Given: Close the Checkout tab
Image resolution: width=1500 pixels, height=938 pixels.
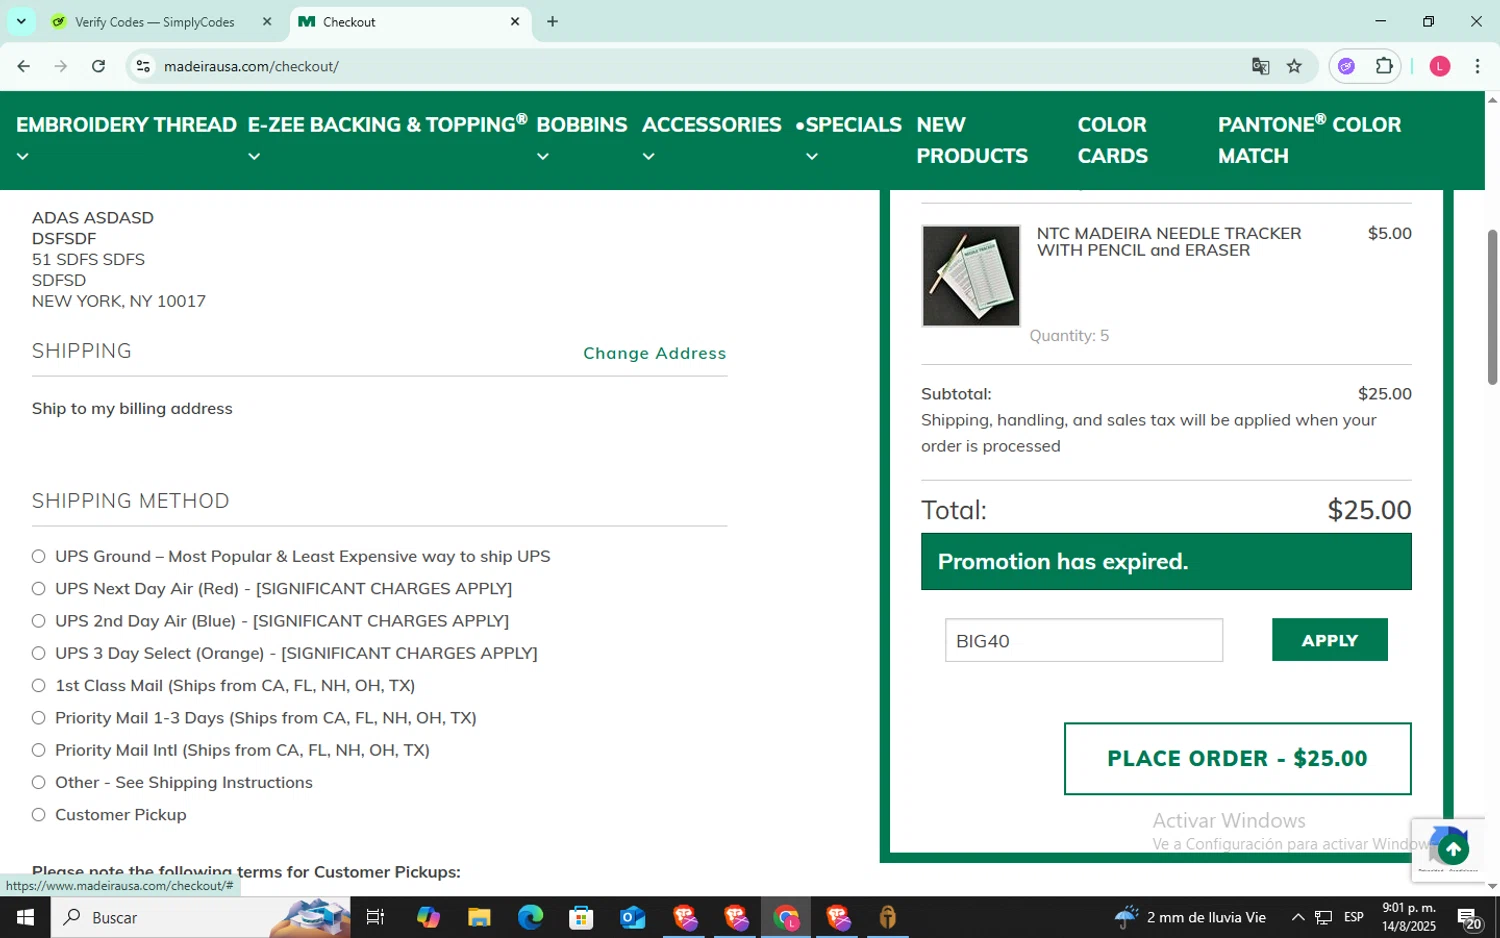Looking at the screenshot, I should (515, 21).
